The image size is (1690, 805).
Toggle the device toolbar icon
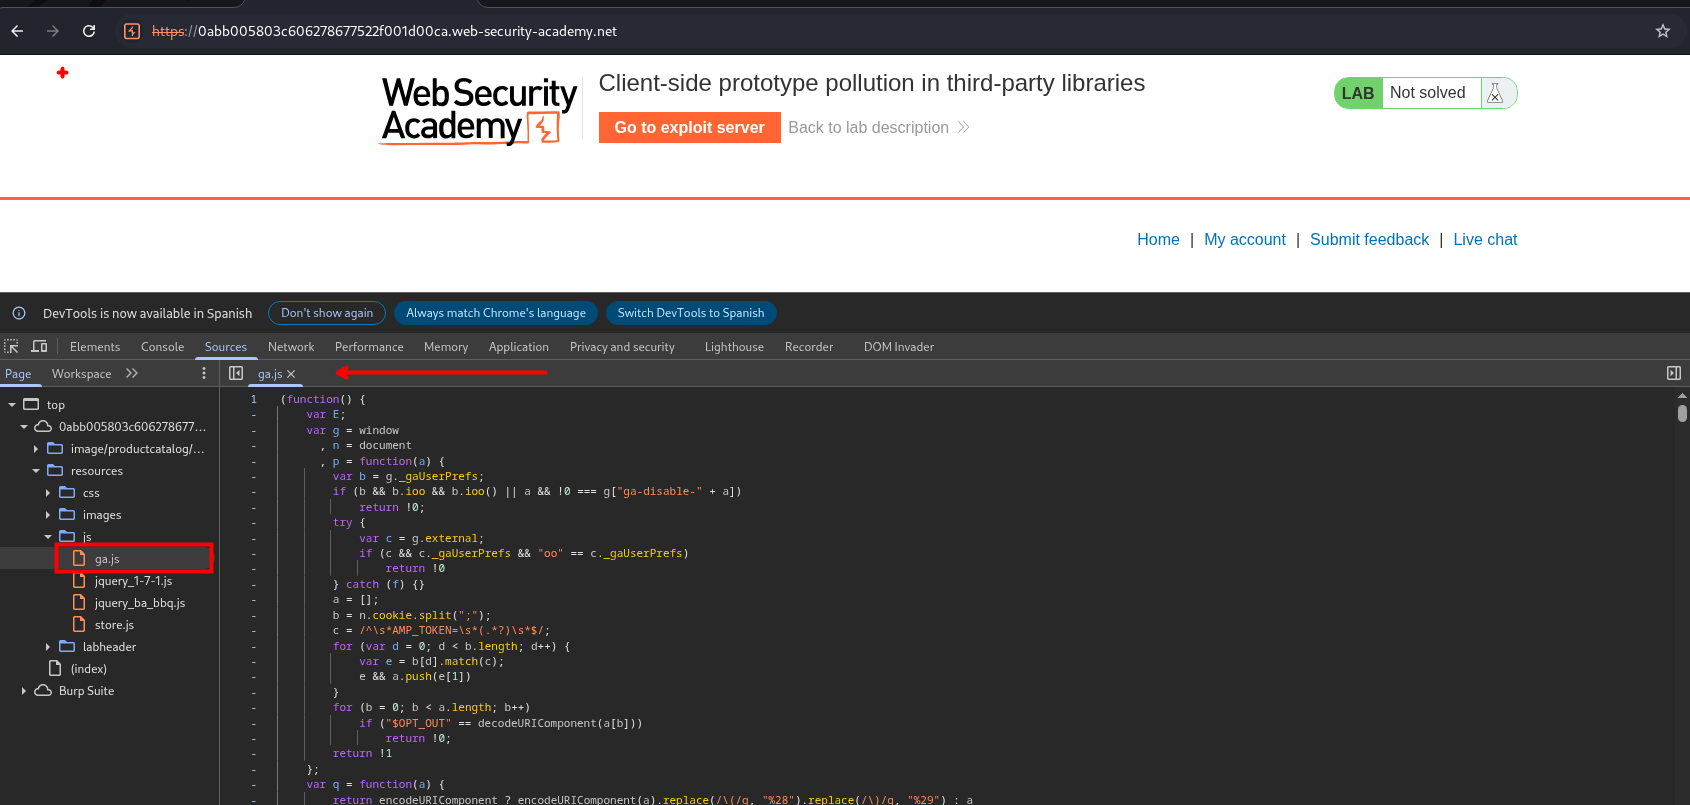39,346
